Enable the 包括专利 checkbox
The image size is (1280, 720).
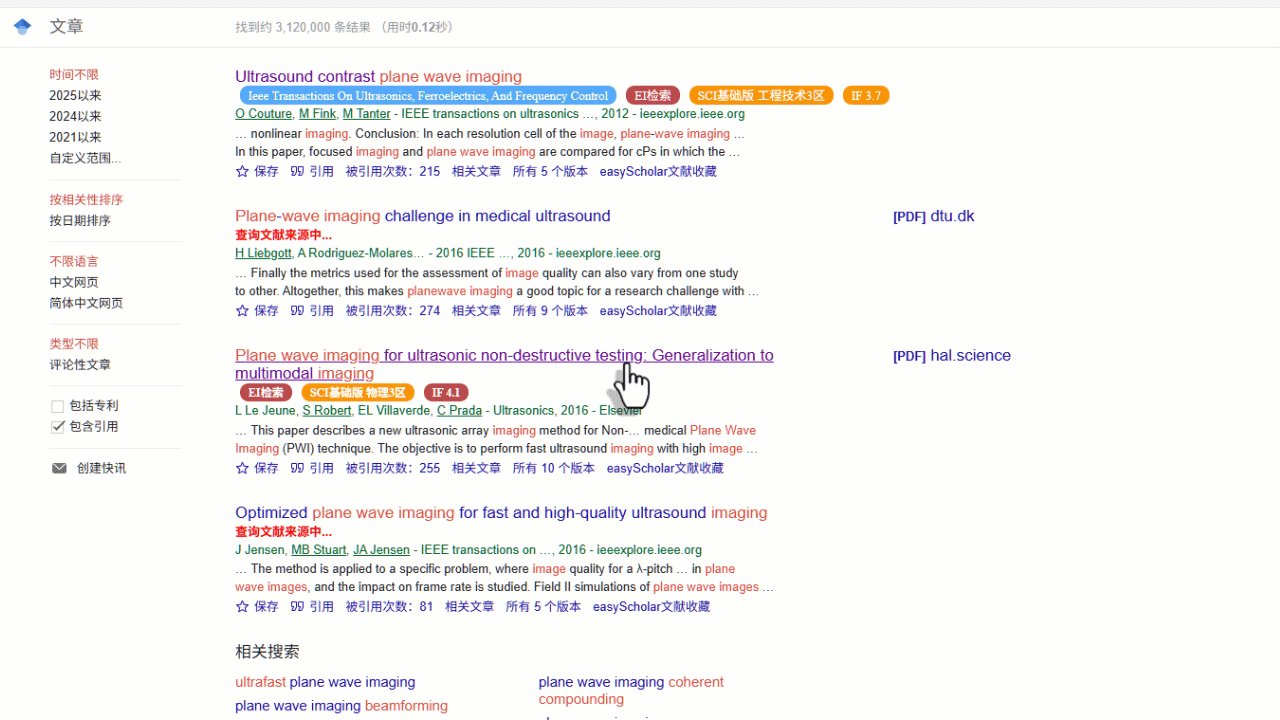(58, 406)
